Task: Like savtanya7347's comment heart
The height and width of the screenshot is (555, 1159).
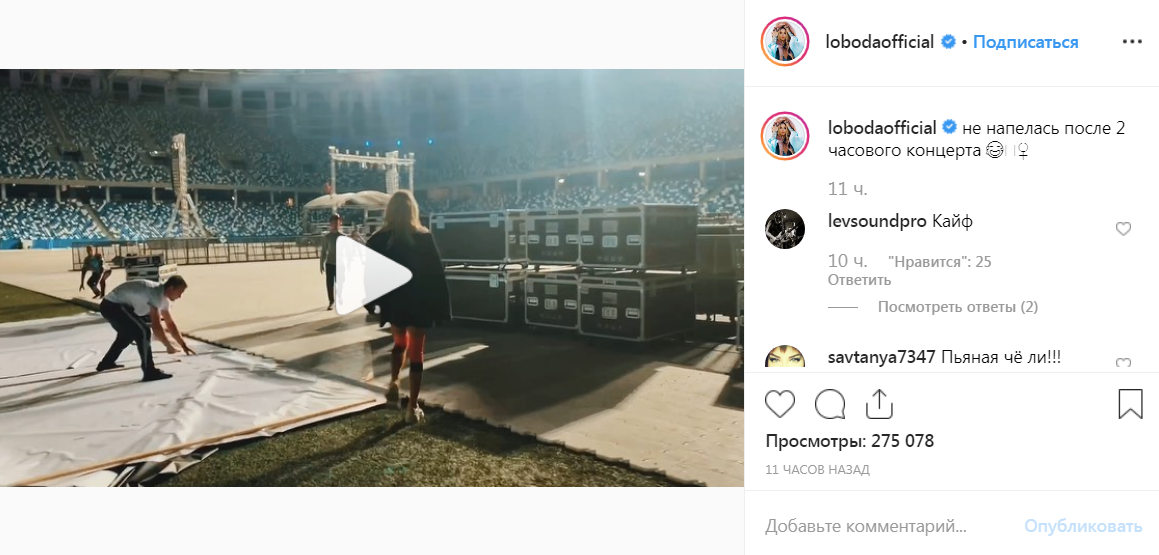Action: pyautogui.click(x=1123, y=363)
